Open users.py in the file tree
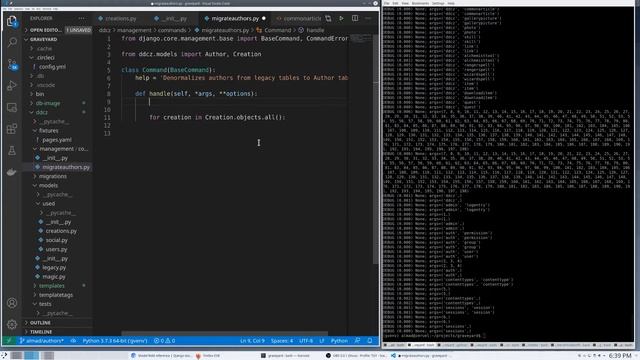Viewport: 640px width, 360px height. (56, 249)
